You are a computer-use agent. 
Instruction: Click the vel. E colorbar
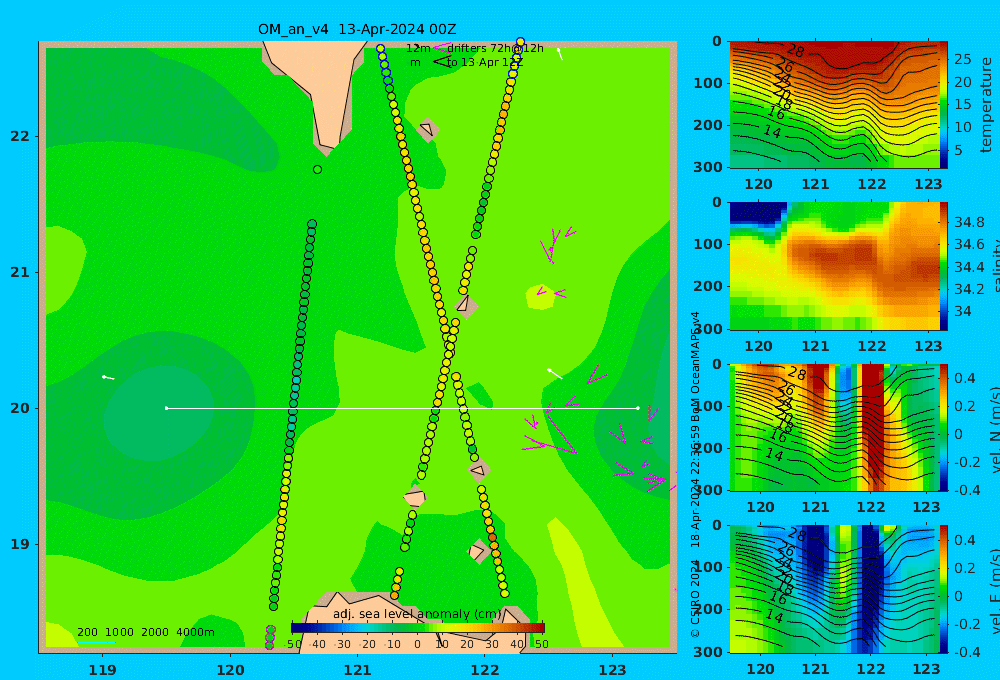pos(944,589)
